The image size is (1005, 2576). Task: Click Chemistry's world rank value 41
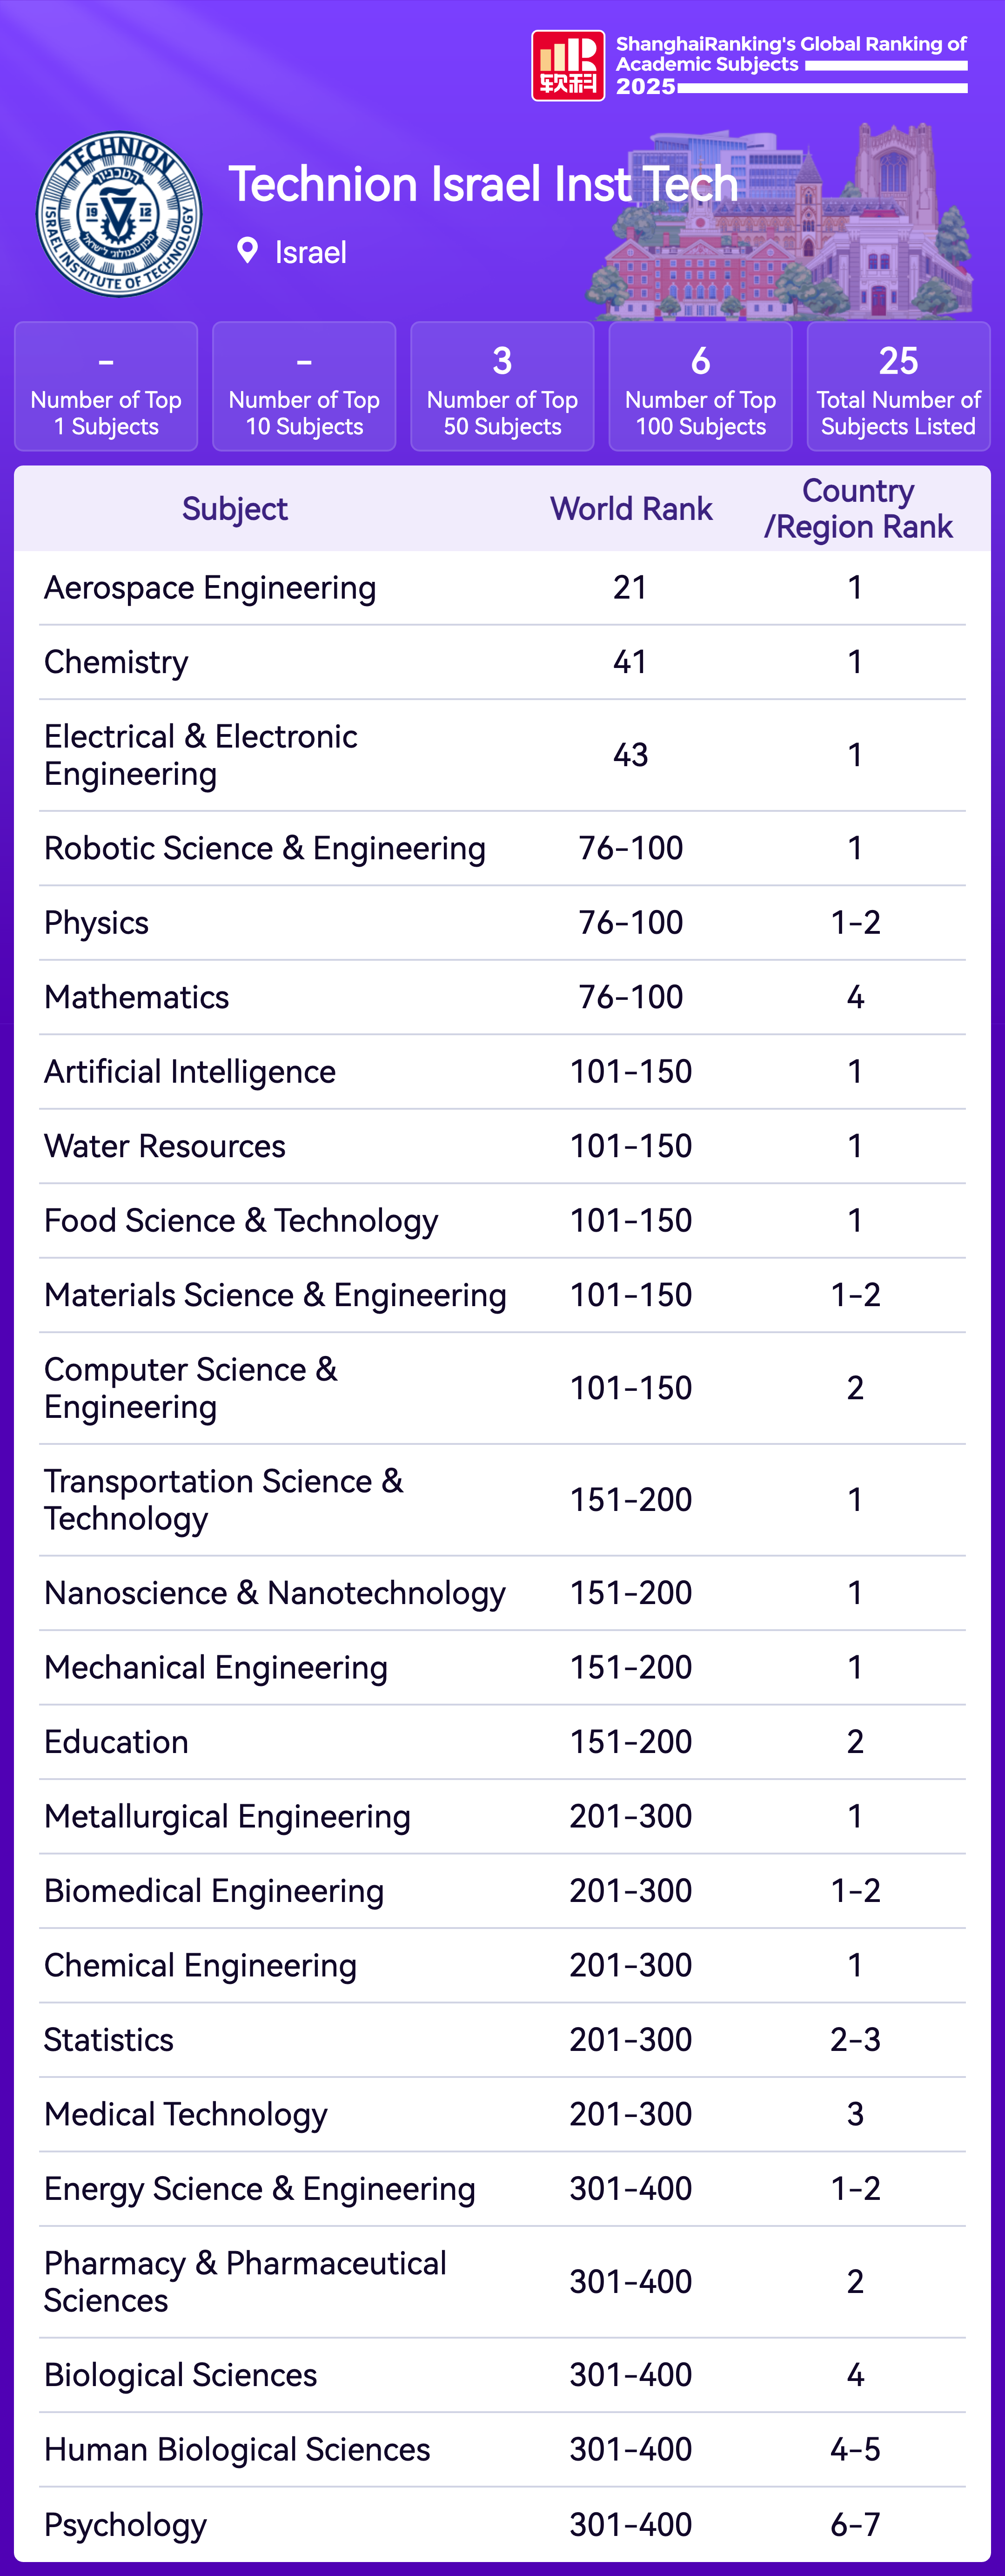pyautogui.click(x=630, y=662)
